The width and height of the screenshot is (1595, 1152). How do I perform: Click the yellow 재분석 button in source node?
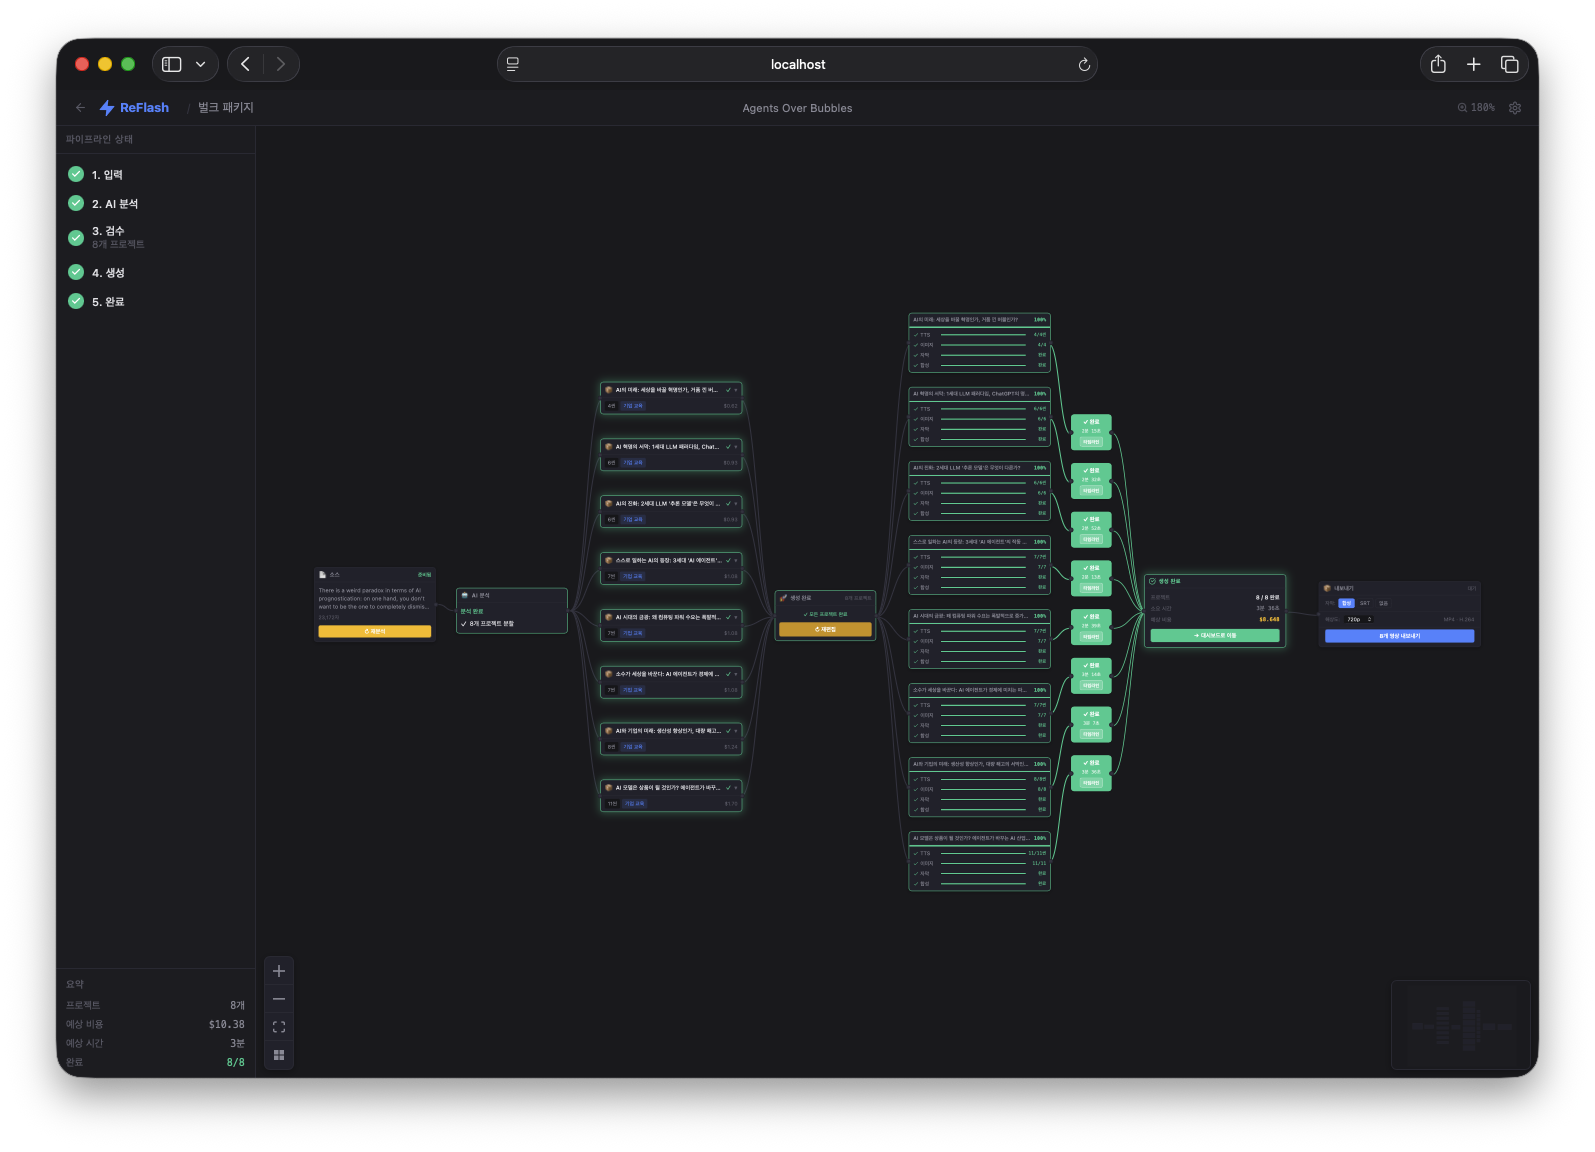(x=375, y=631)
